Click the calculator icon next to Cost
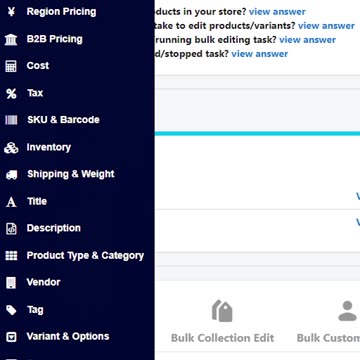360x360 pixels. 11,66
